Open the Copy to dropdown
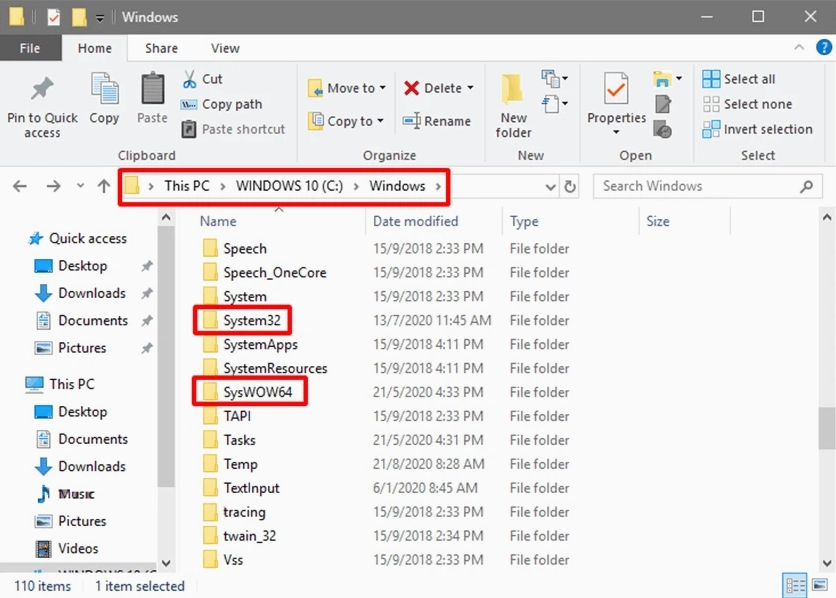Image resolution: width=836 pixels, height=598 pixels. pos(345,121)
